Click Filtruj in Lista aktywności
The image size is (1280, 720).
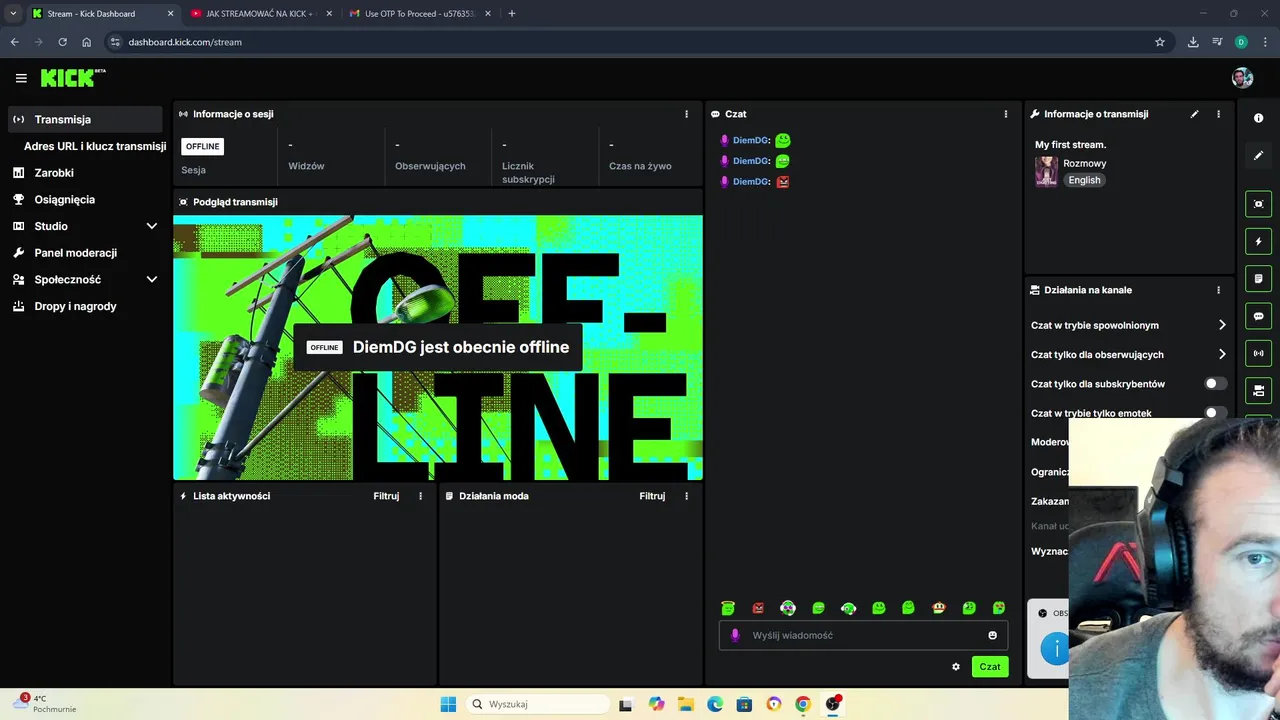click(386, 496)
